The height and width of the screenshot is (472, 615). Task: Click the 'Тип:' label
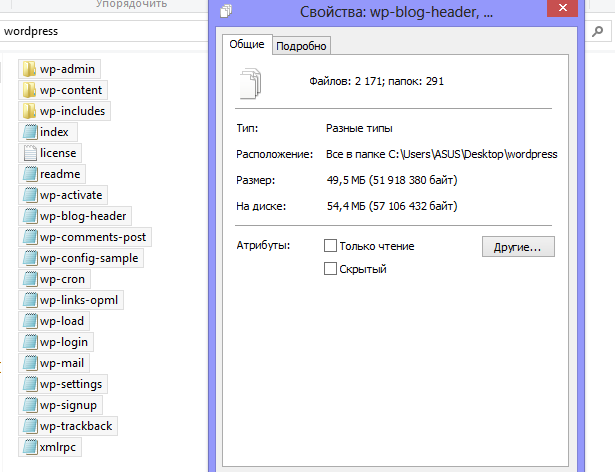point(247,128)
